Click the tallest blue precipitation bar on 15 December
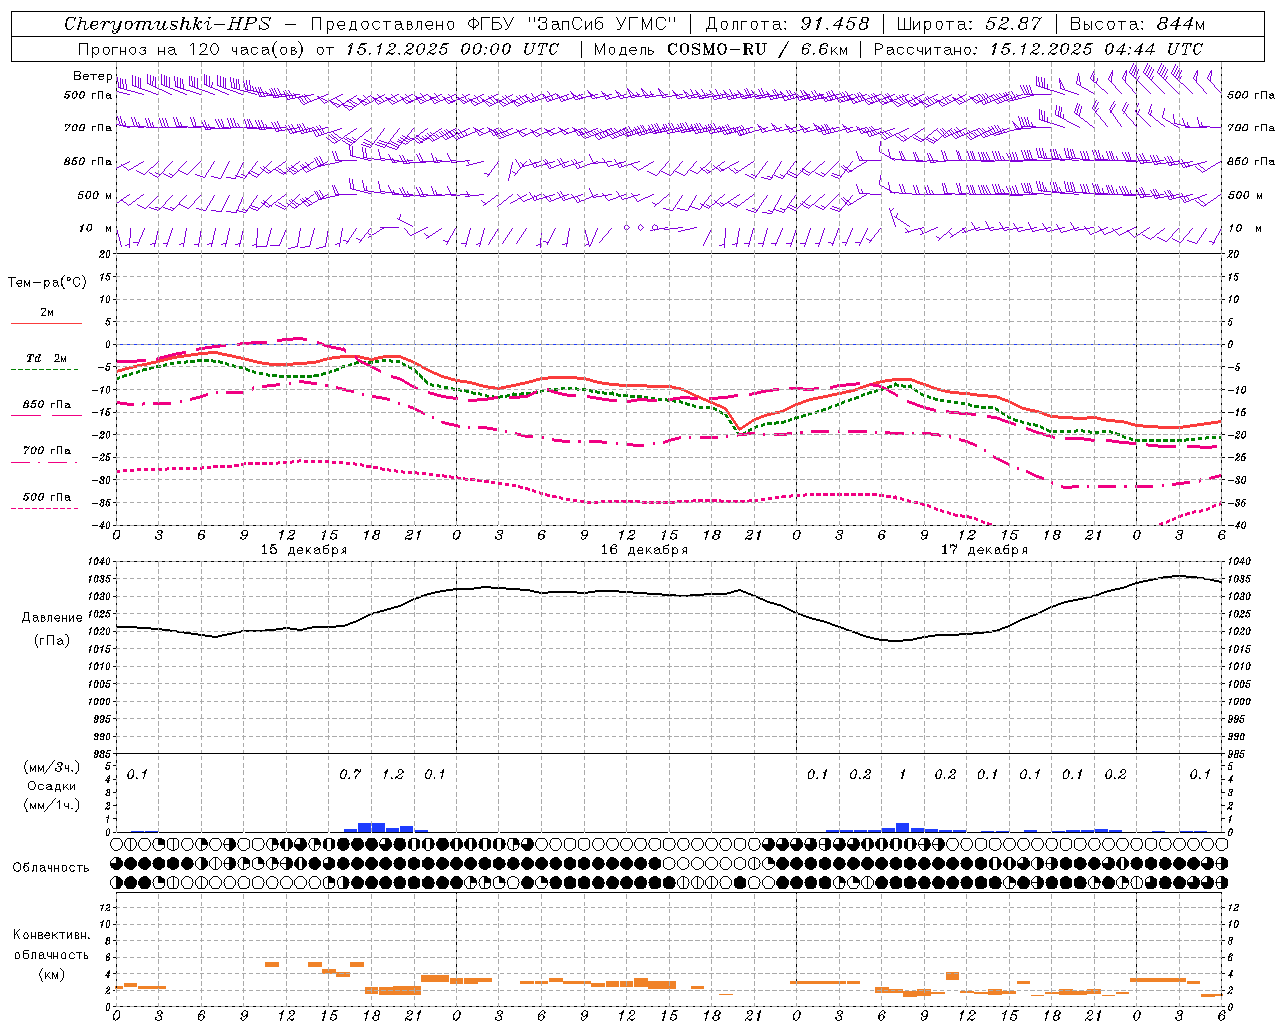Image resolution: width=1280 pixels, height=1024 pixels. pyautogui.click(x=371, y=827)
